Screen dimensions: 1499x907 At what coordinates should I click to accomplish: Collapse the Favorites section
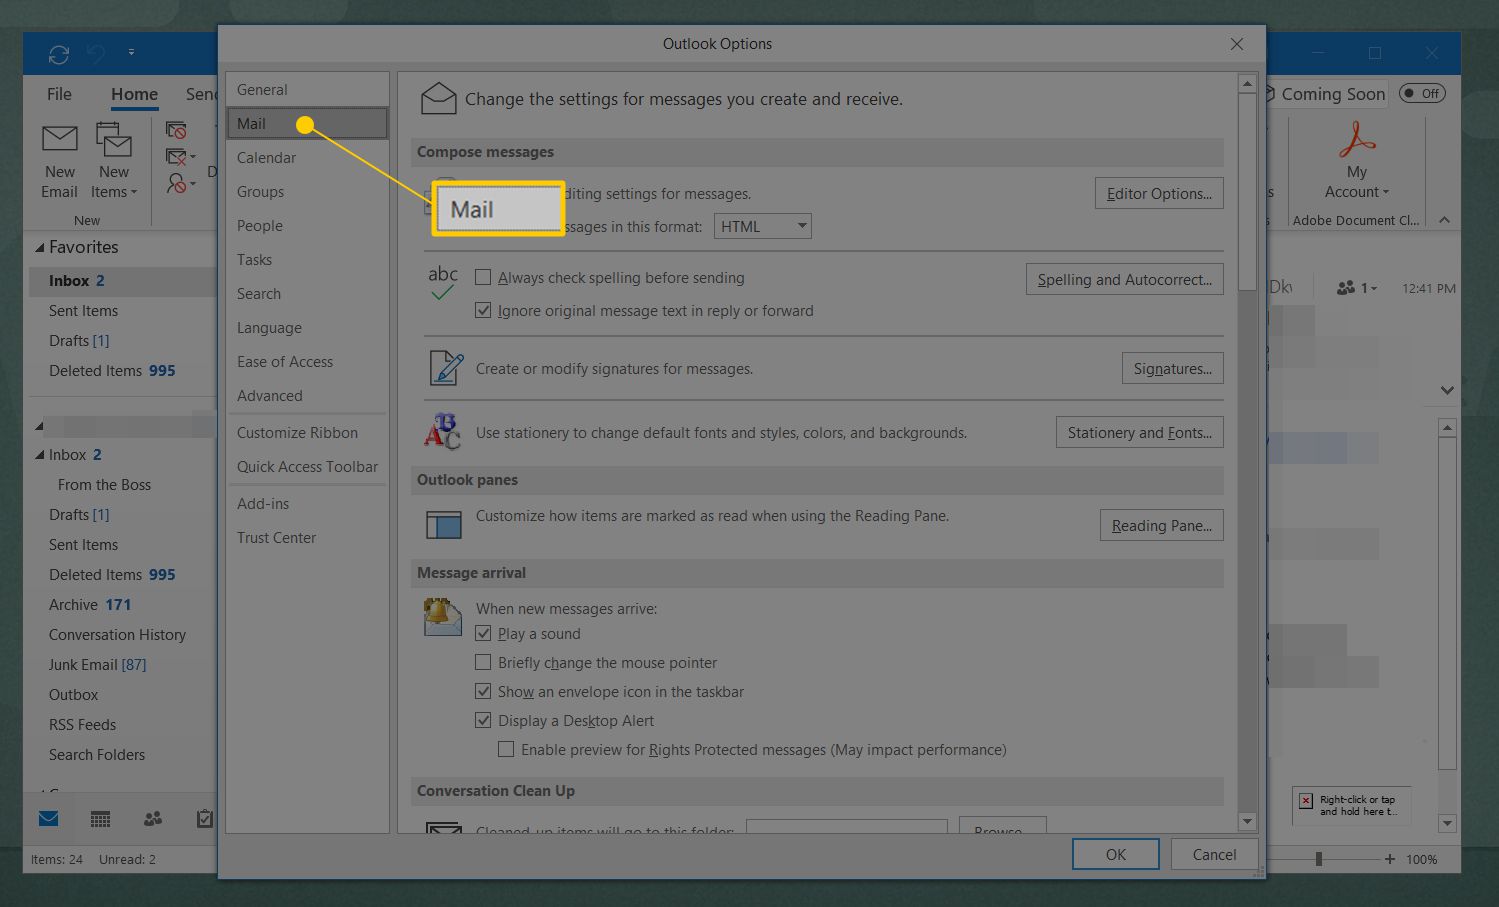(x=40, y=247)
